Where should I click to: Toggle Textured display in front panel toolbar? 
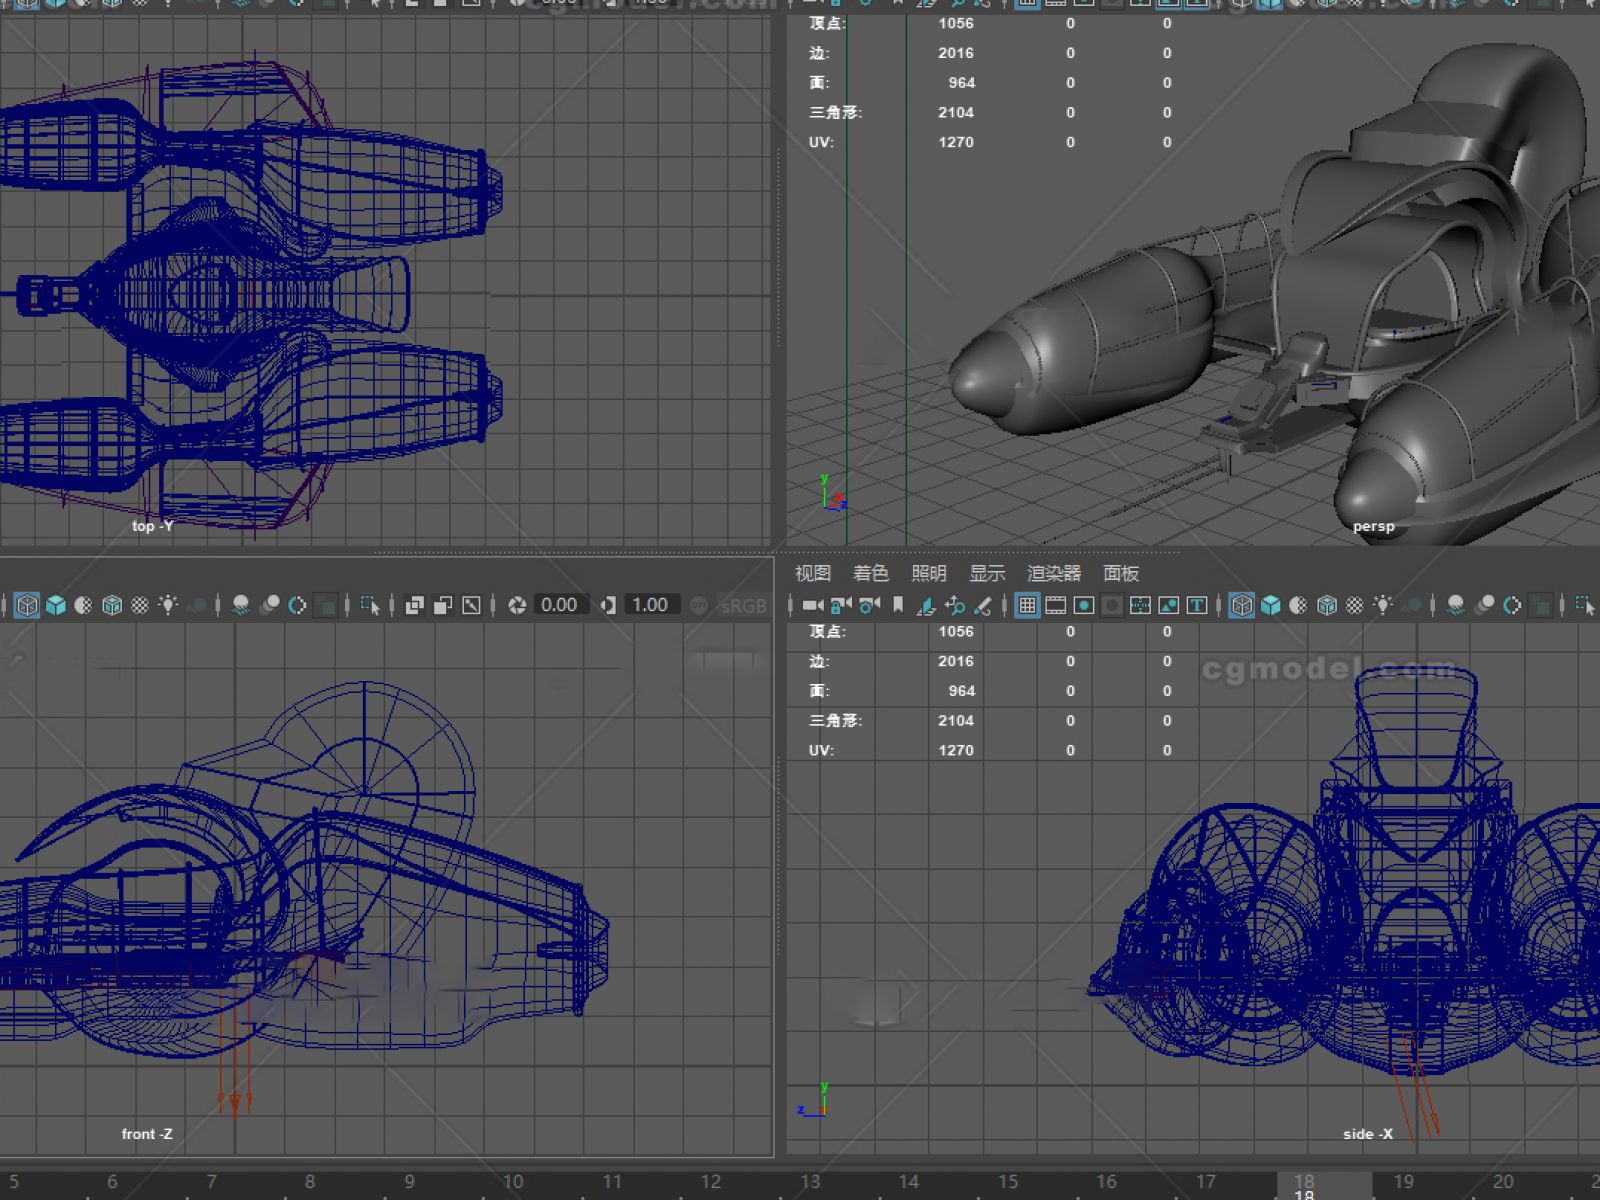[x=140, y=605]
